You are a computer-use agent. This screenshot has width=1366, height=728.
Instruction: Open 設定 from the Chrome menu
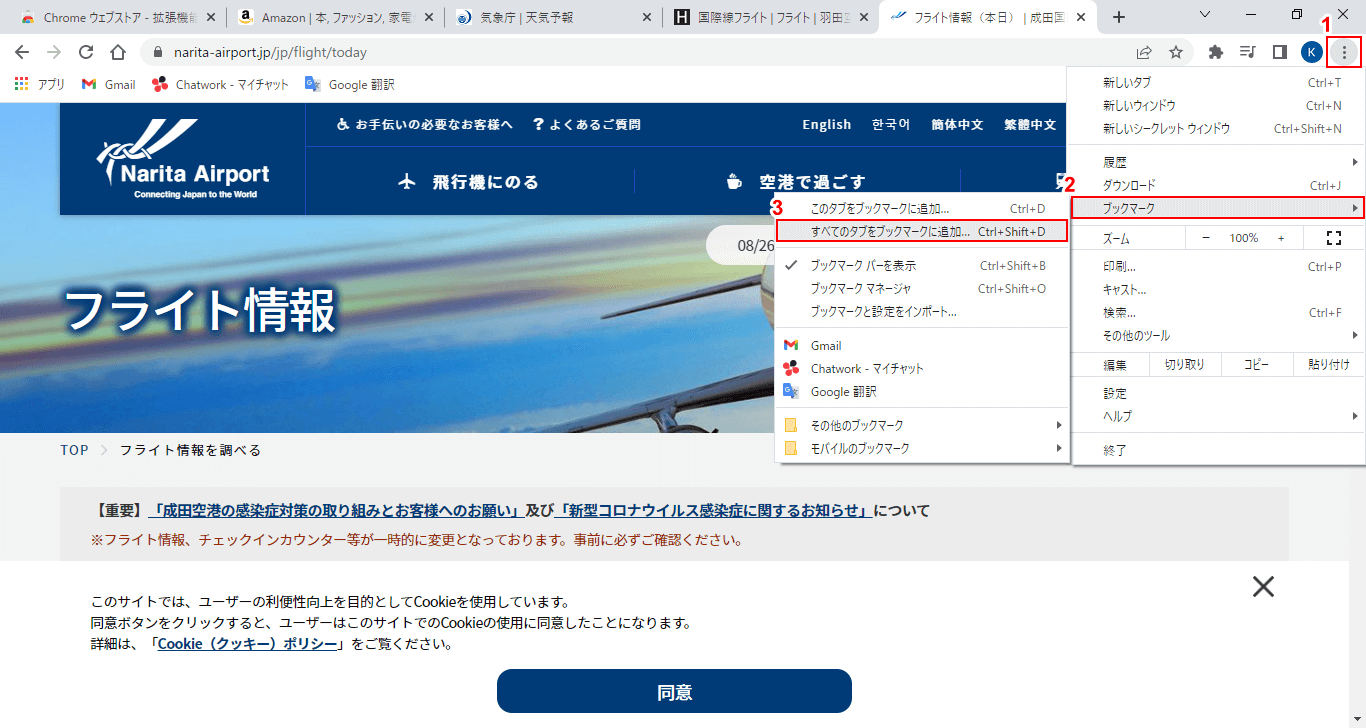click(x=1218, y=393)
